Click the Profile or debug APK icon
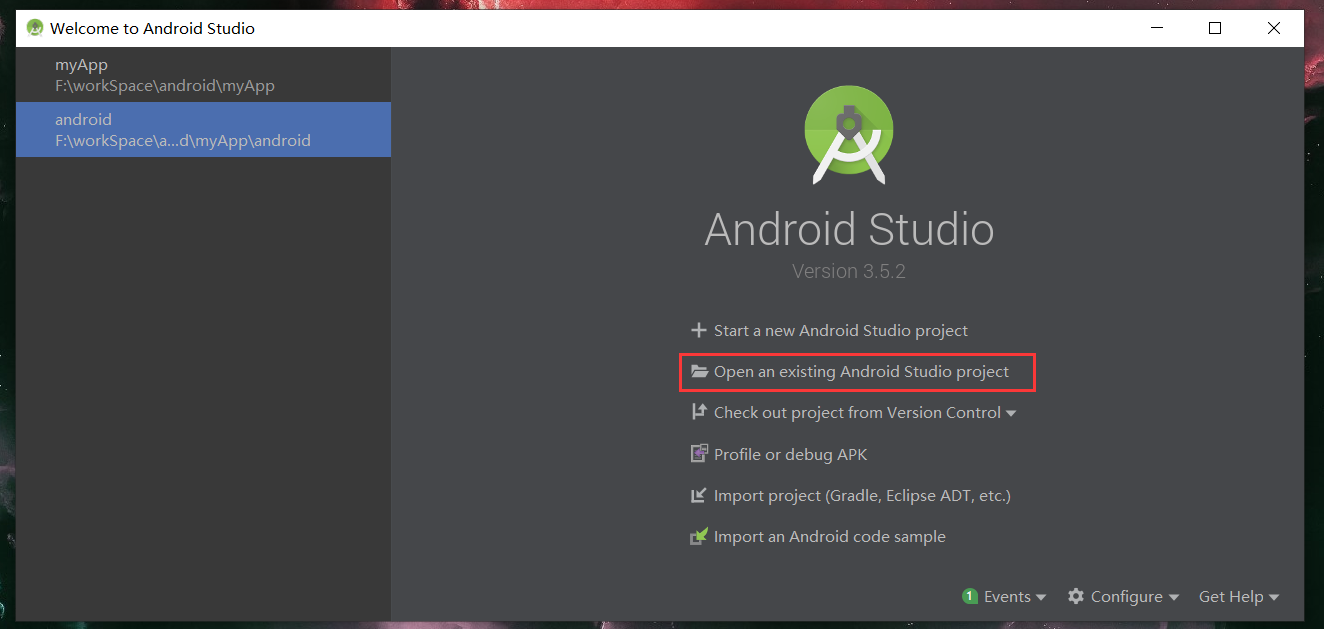The image size is (1324, 629). [x=699, y=454]
